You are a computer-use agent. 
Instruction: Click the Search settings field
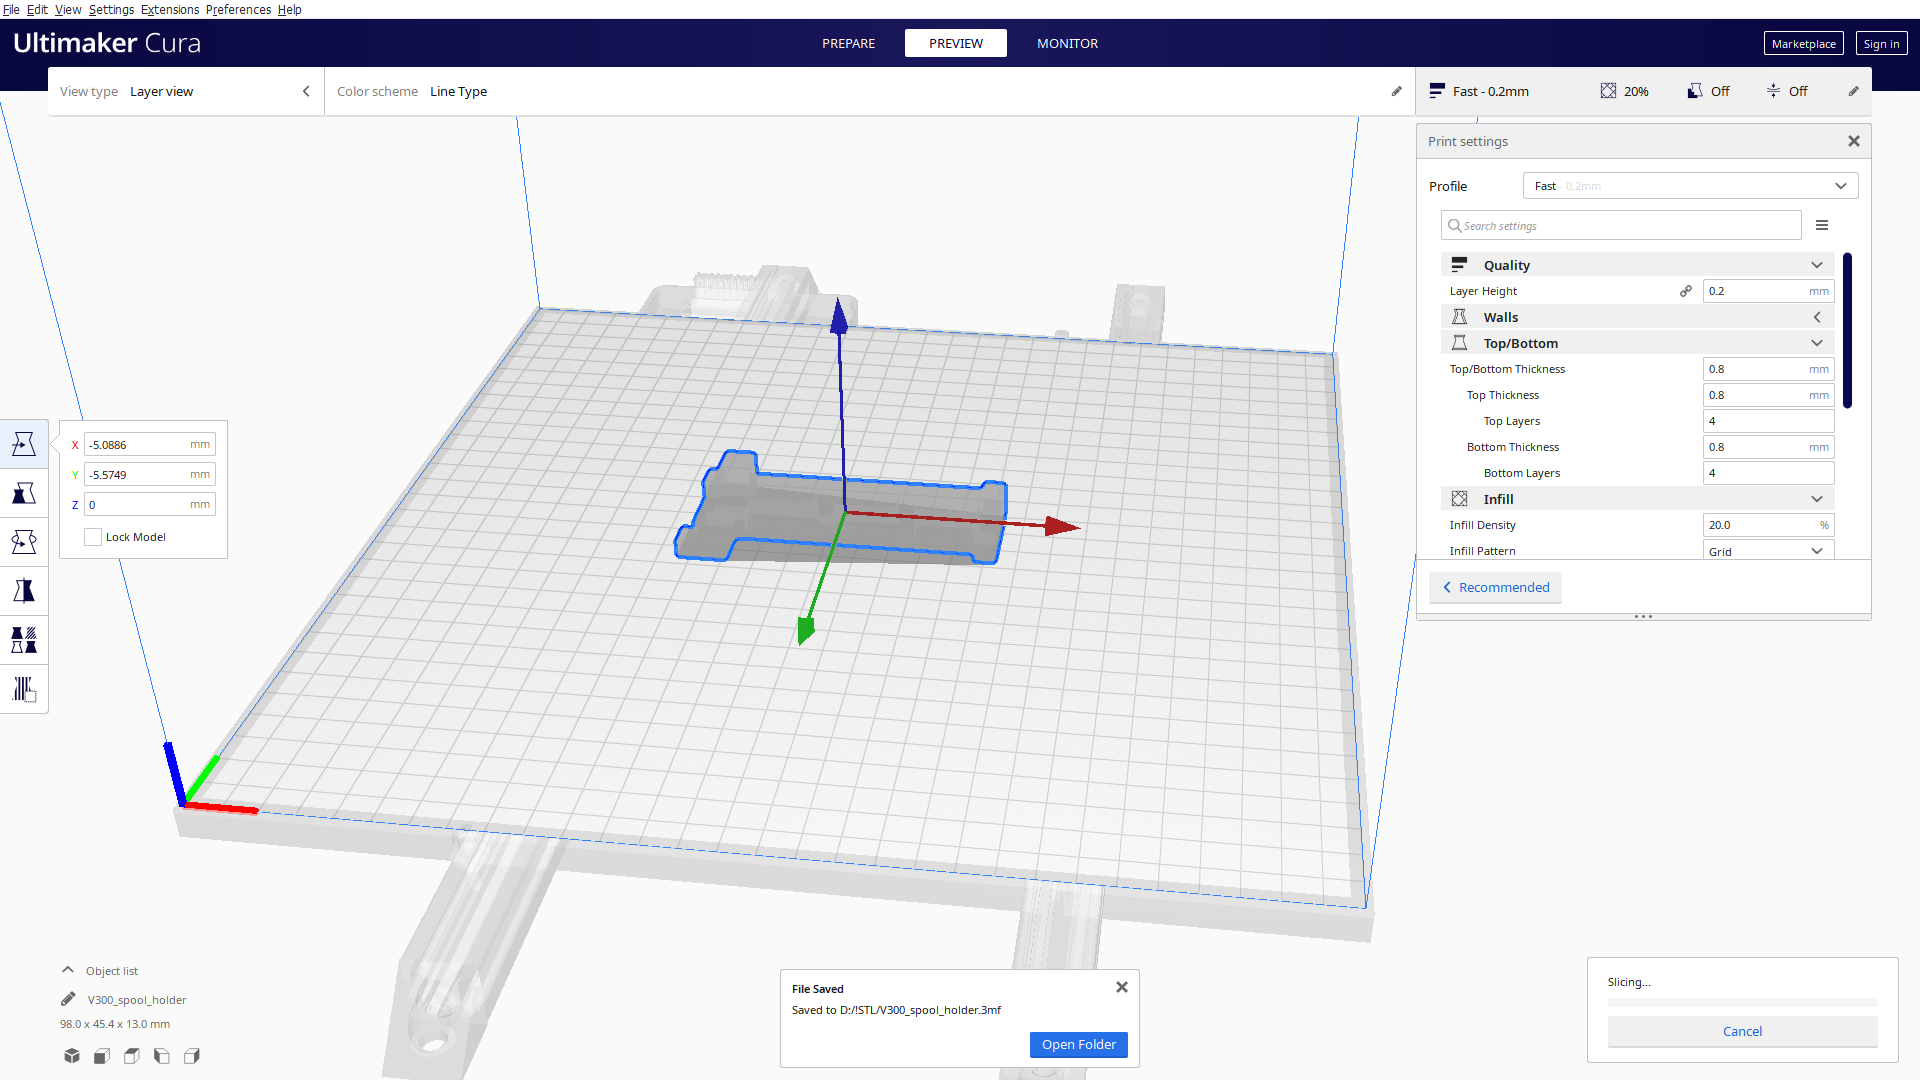coord(1620,225)
